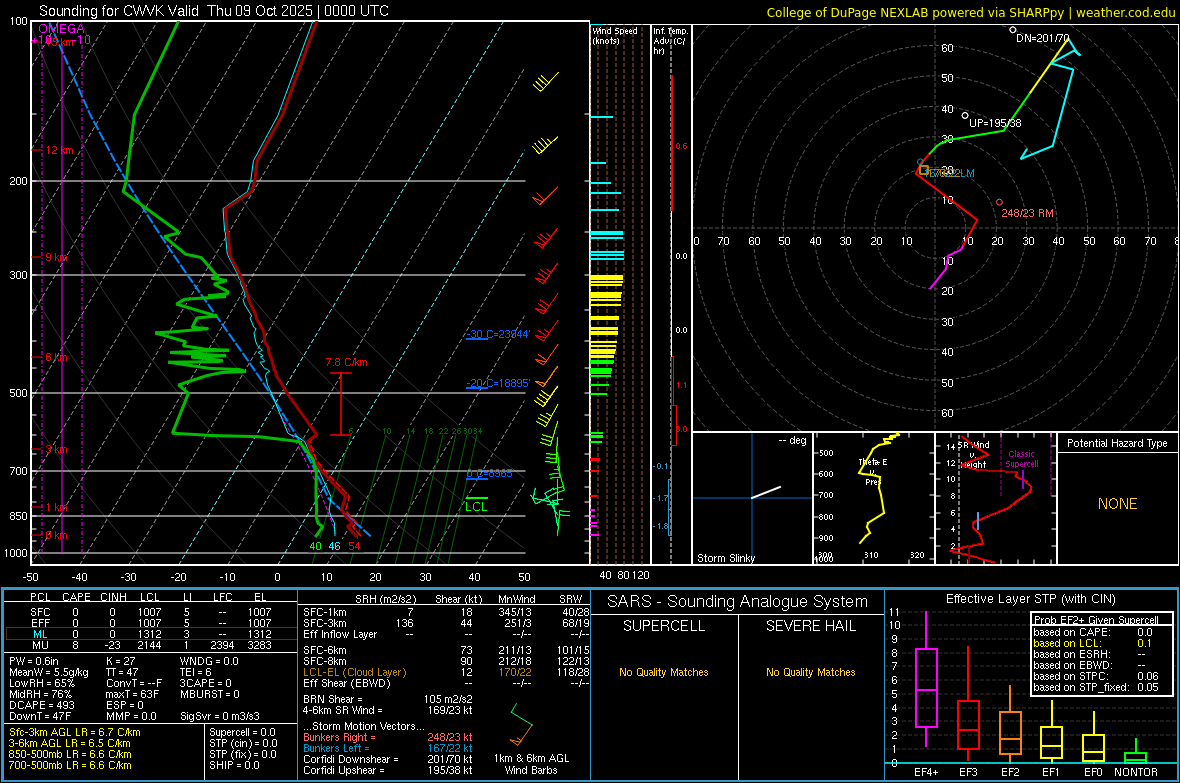Select the '9 km' height marker
1180x783 pixels.
56,257
